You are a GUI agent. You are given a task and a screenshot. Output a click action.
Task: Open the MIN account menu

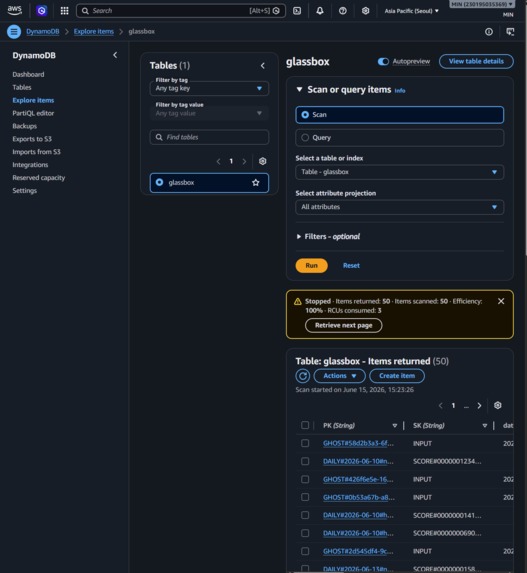pyautogui.click(x=482, y=4)
